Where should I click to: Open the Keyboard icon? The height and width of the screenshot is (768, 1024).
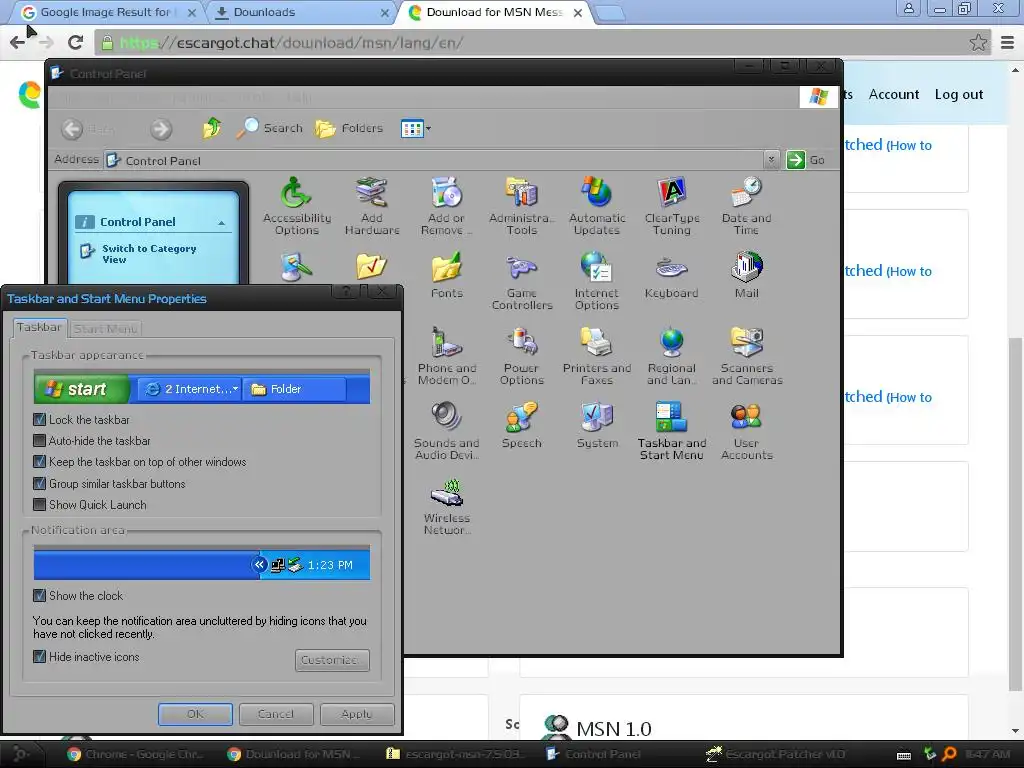[671, 275]
